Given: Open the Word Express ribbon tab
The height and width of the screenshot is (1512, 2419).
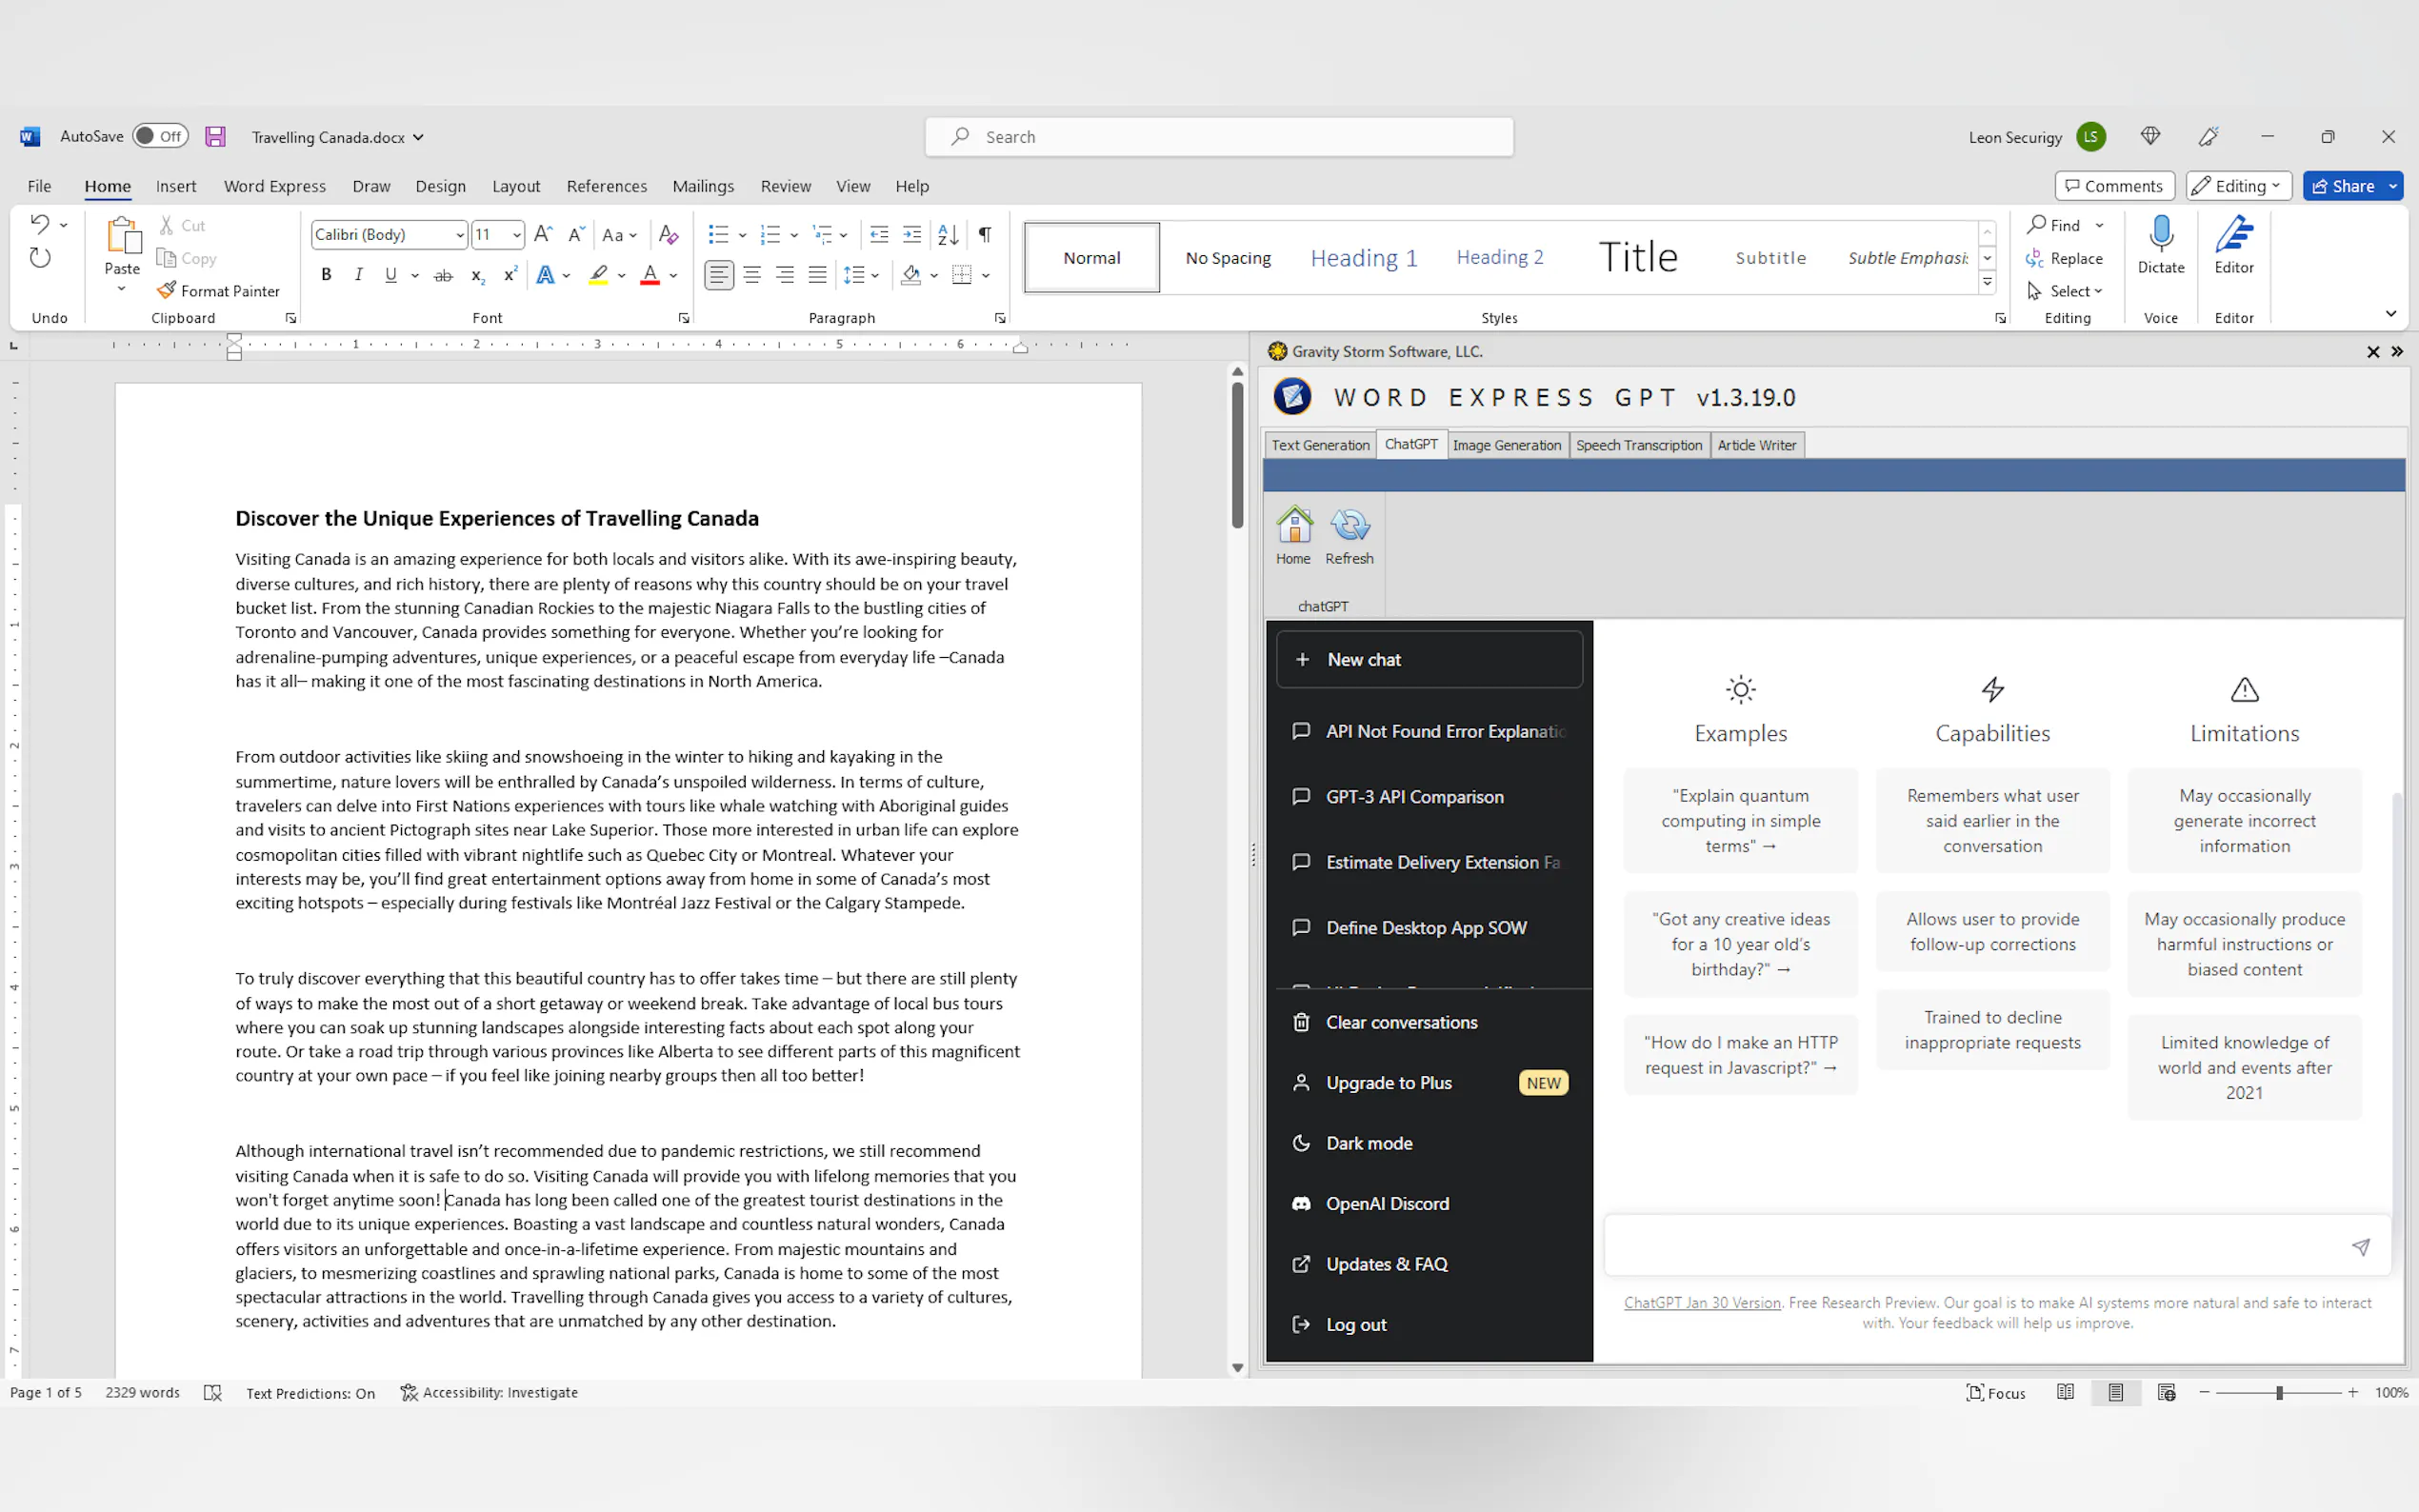Looking at the screenshot, I should coord(274,186).
